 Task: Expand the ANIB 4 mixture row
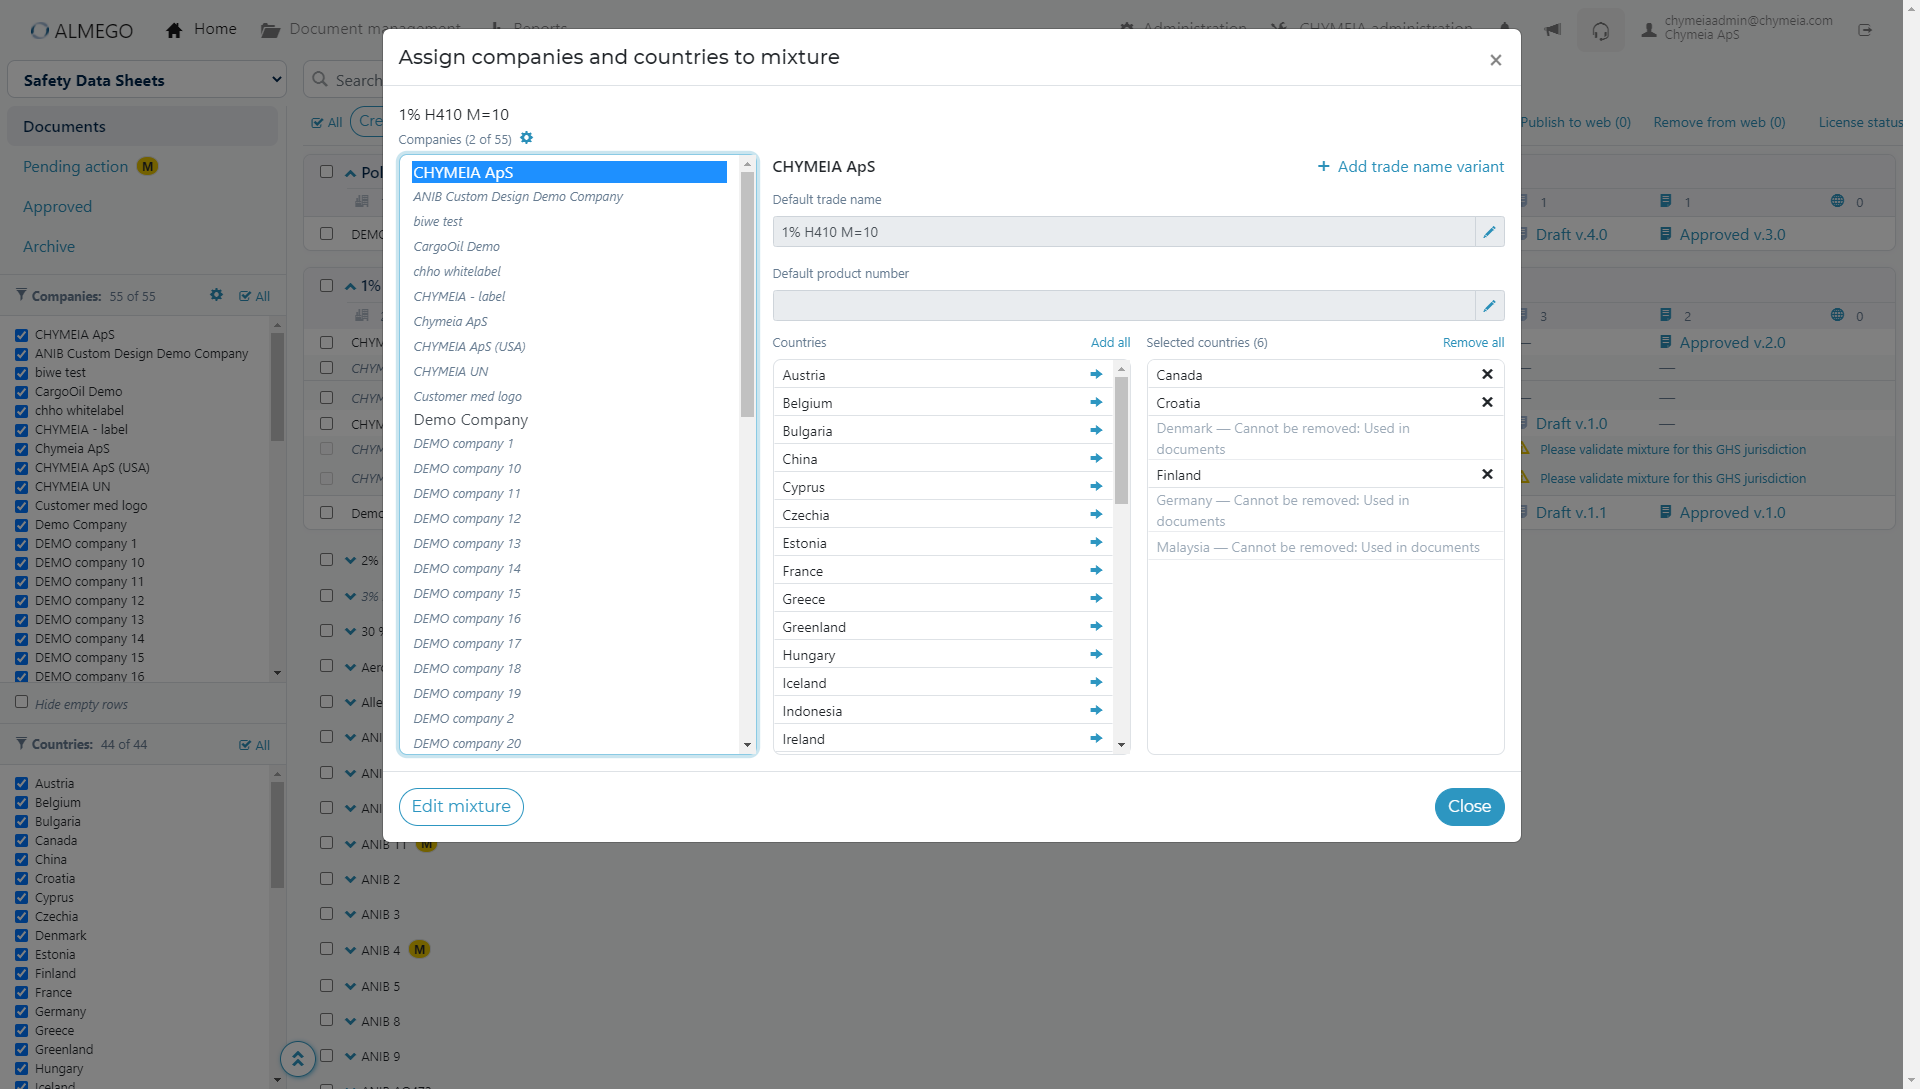tap(351, 950)
